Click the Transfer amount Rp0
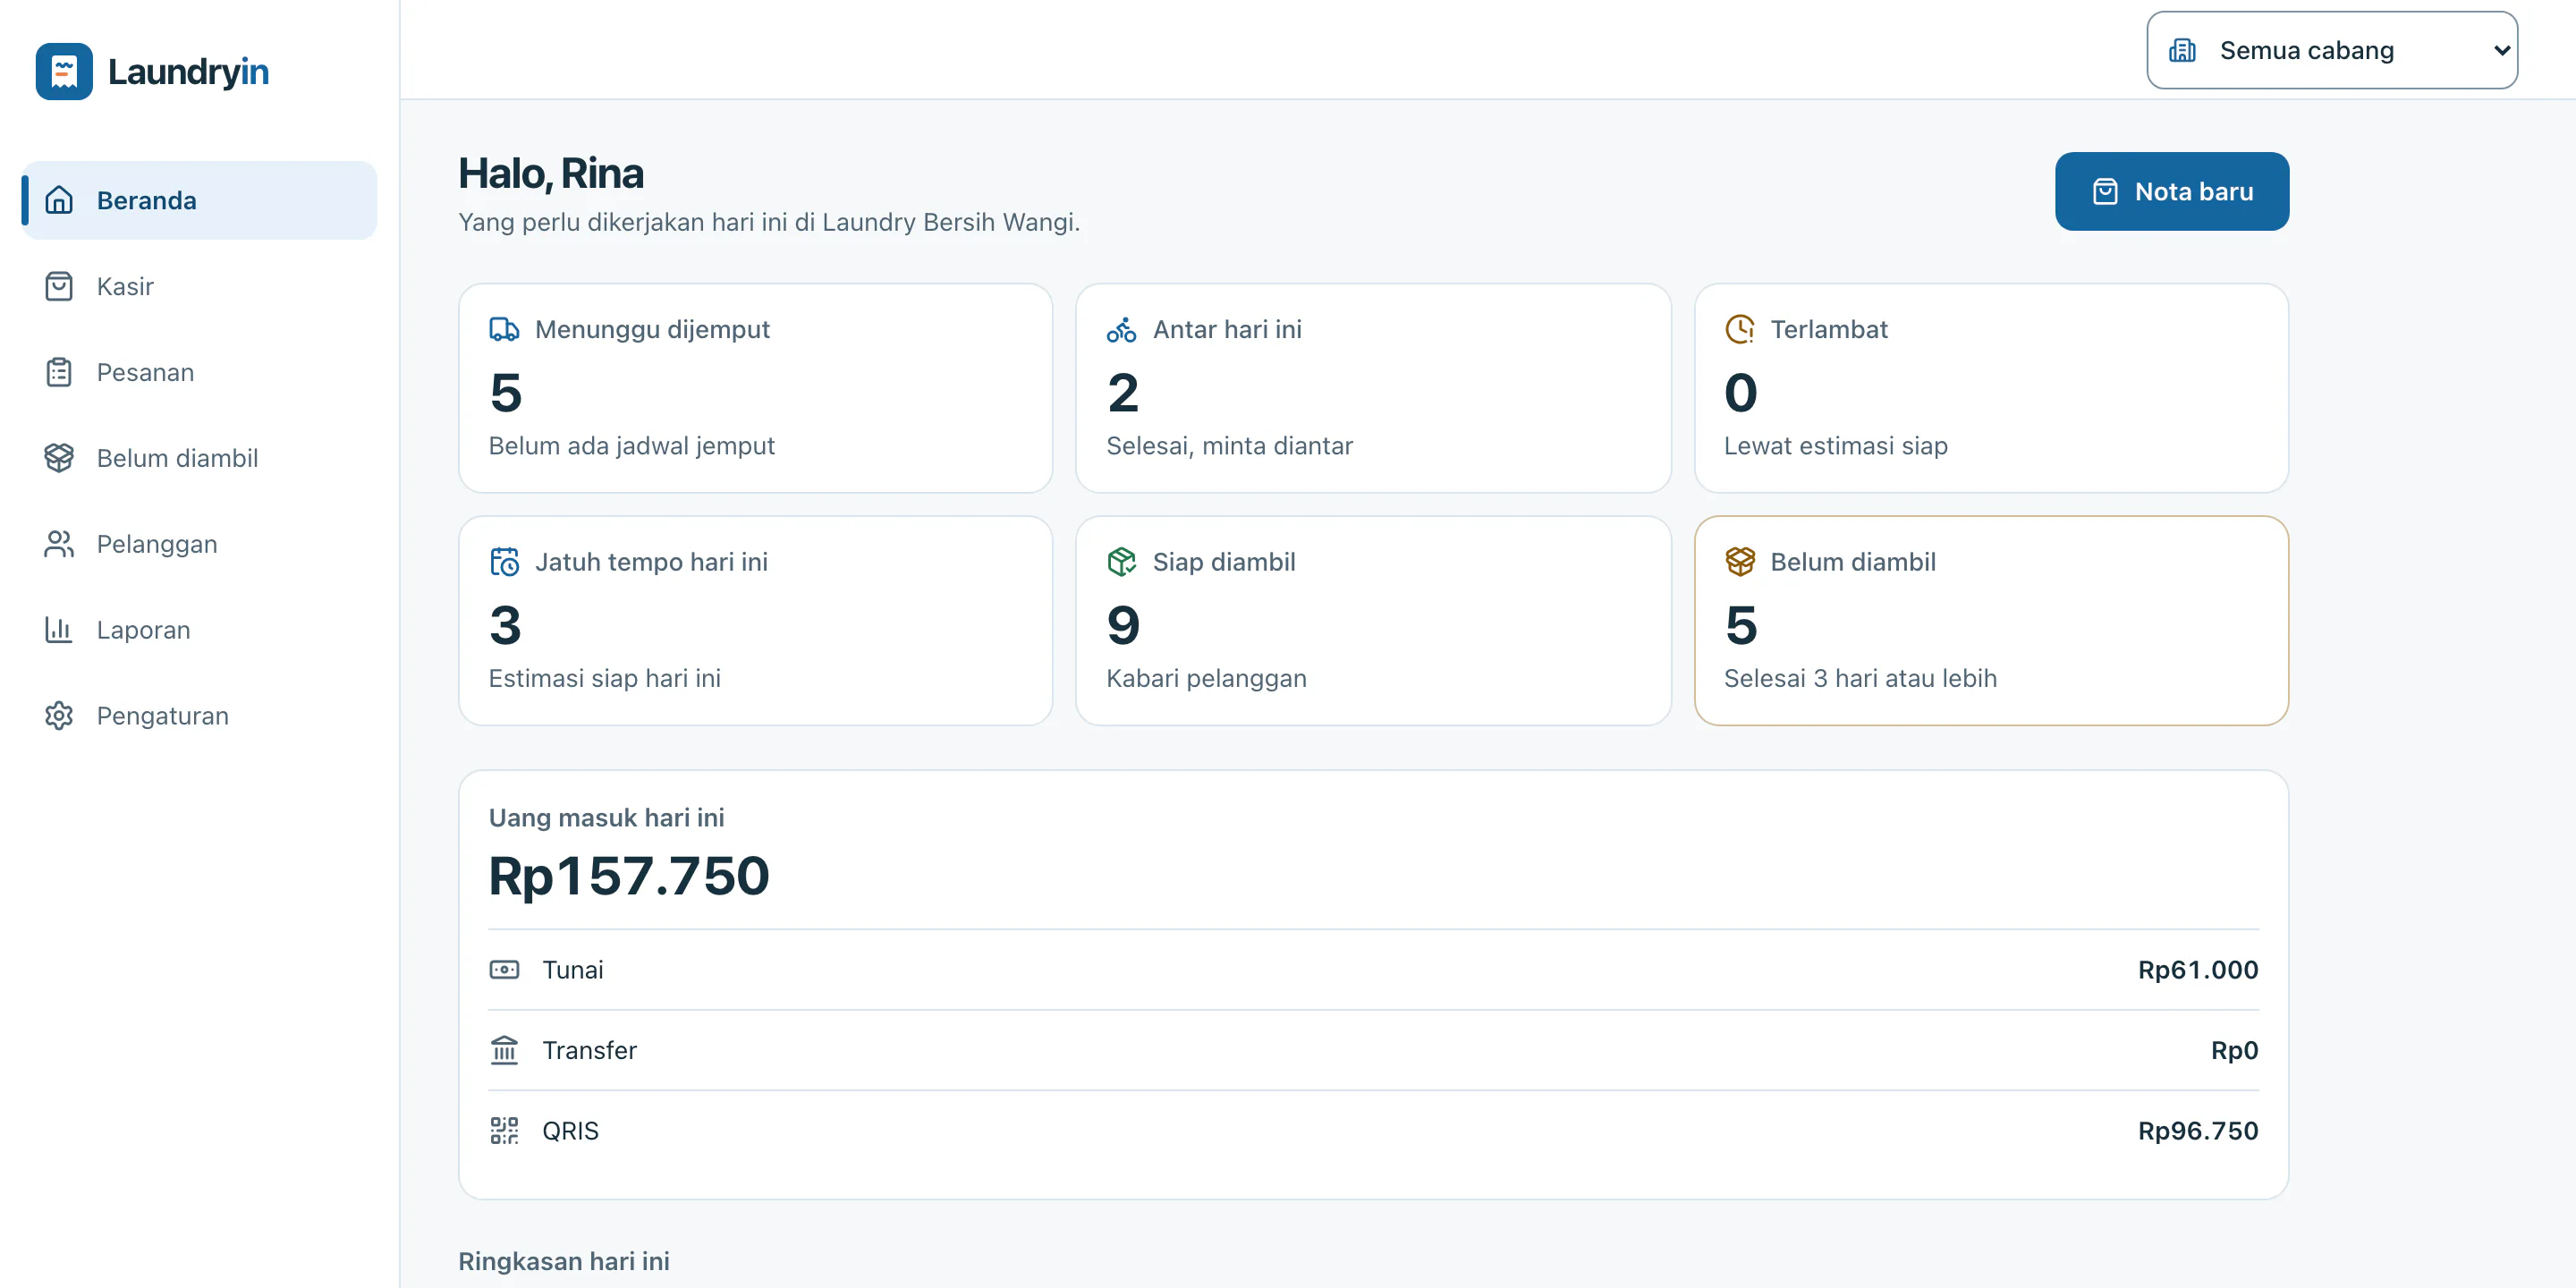This screenshot has width=2576, height=1288. 2234,1050
